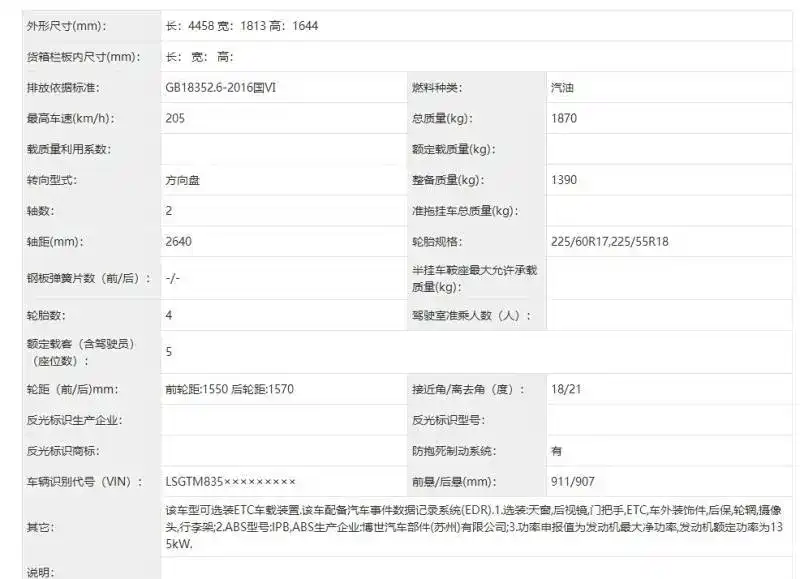
Task: Select the anti-lock braking value 有
Action: 557,451
